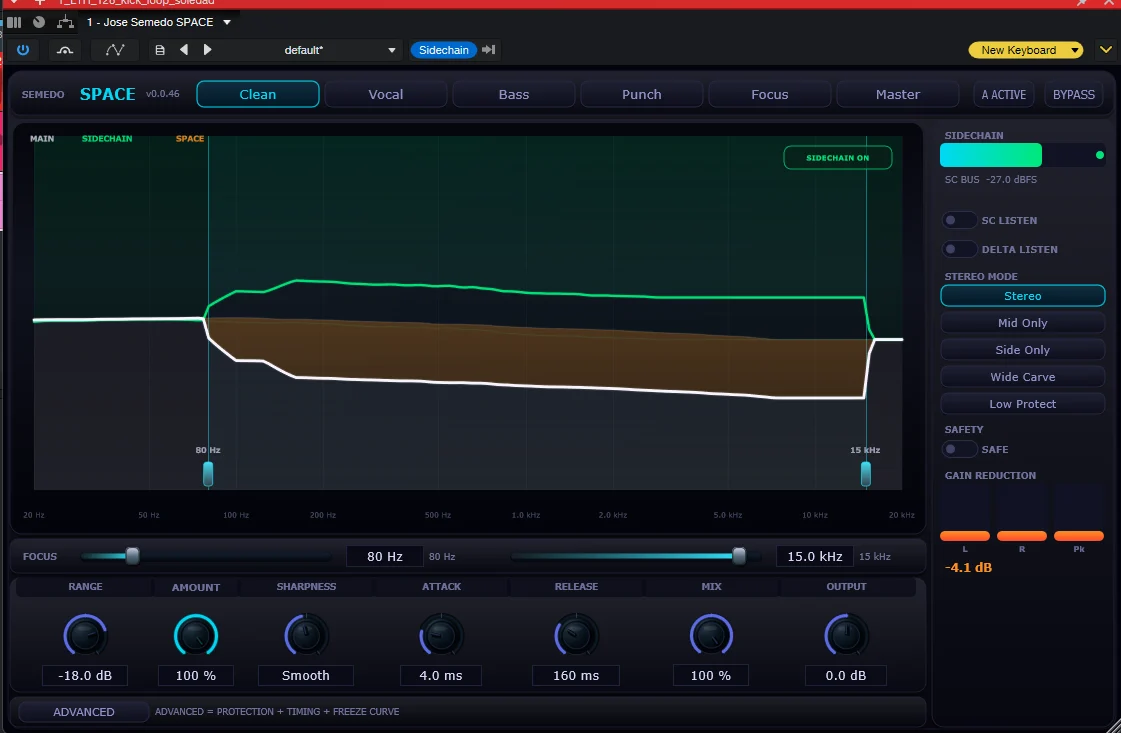Go to previous preset arrow
Viewport: 1121px width, 733px height.
(184, 50)
